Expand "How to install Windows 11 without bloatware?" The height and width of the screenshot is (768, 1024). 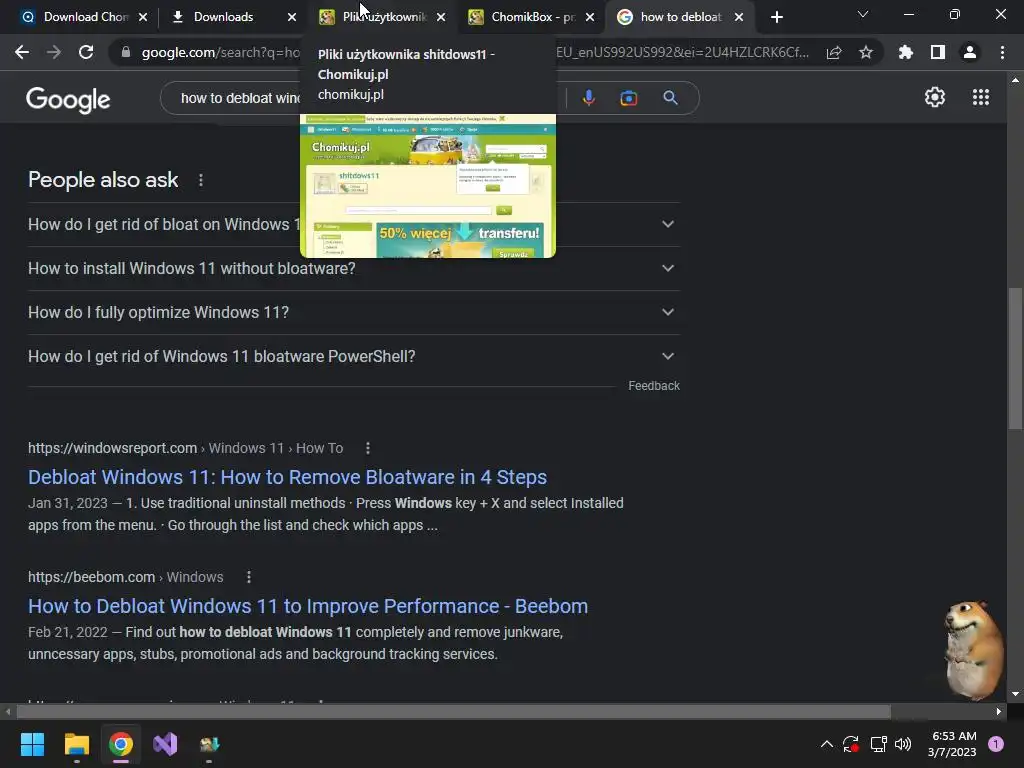tap(354, 268)
